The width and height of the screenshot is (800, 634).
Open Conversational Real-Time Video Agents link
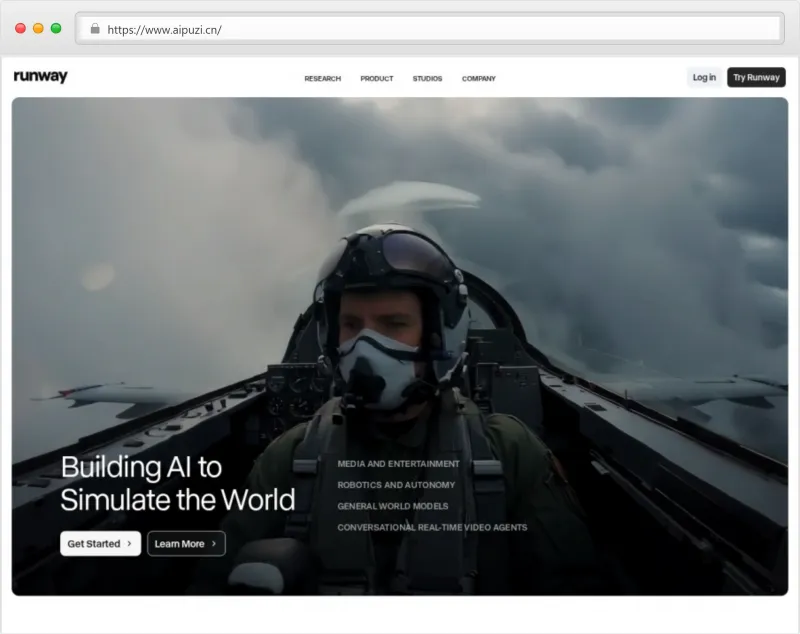pyautogui.click(x=432, y=527)
